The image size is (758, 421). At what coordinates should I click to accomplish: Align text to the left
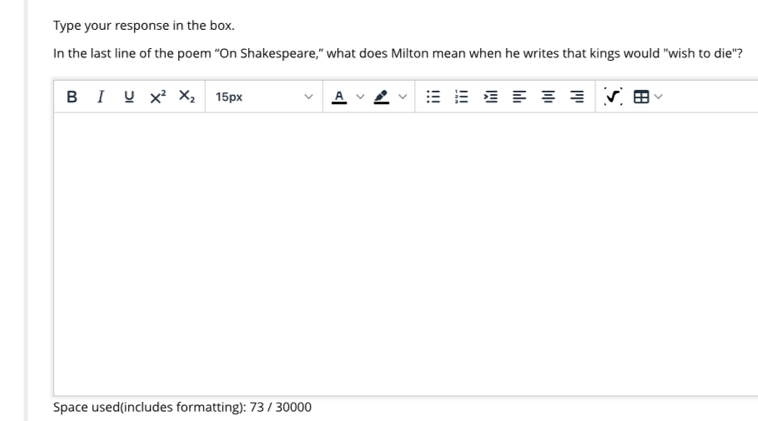click(520, 97)
